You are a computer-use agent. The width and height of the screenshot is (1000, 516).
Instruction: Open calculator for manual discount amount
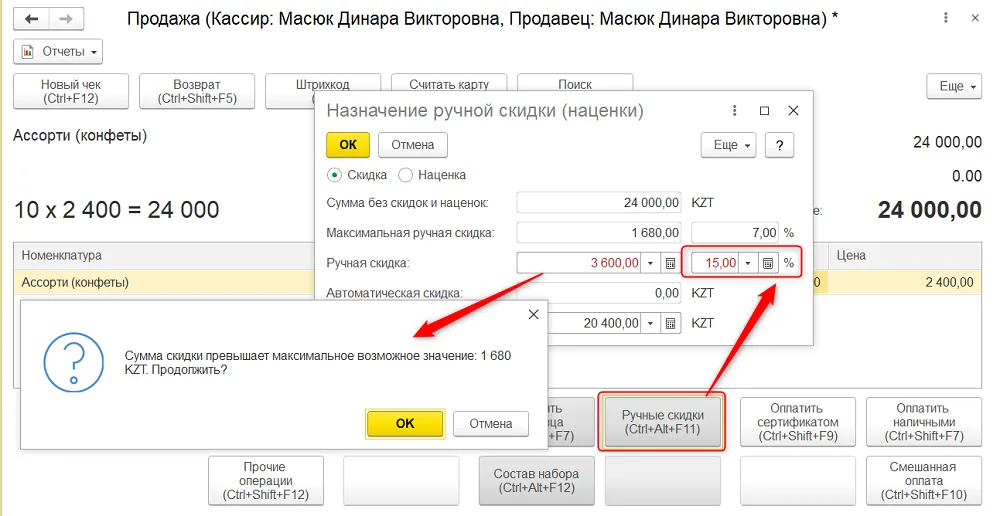click(x=670, y=263)
